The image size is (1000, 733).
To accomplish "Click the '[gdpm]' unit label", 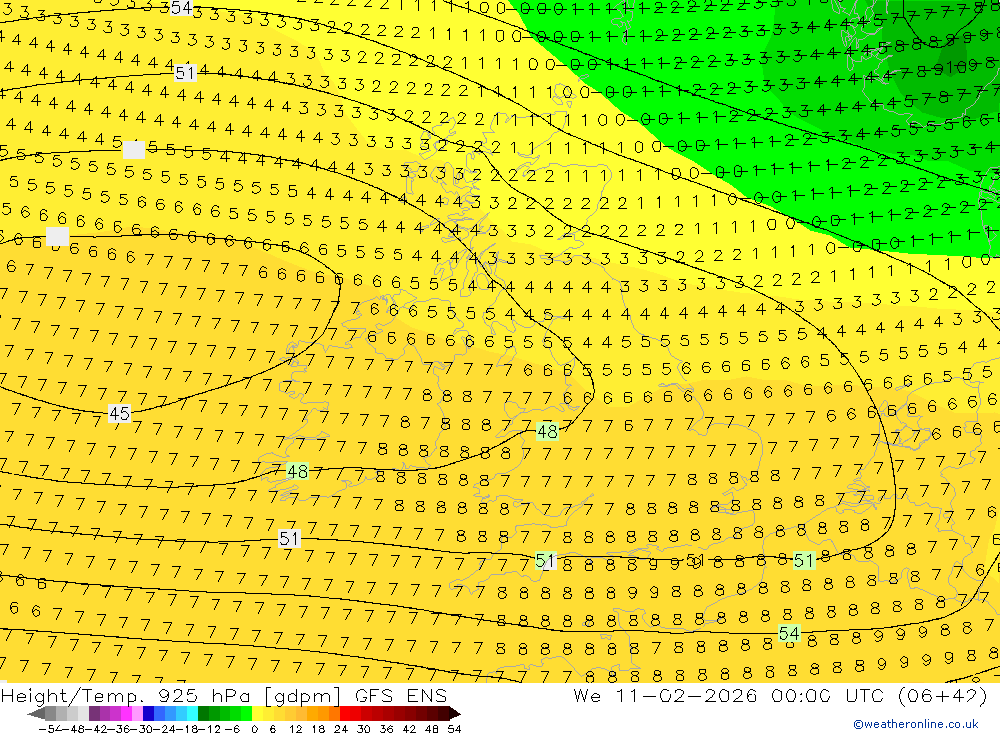I will 303,695.
